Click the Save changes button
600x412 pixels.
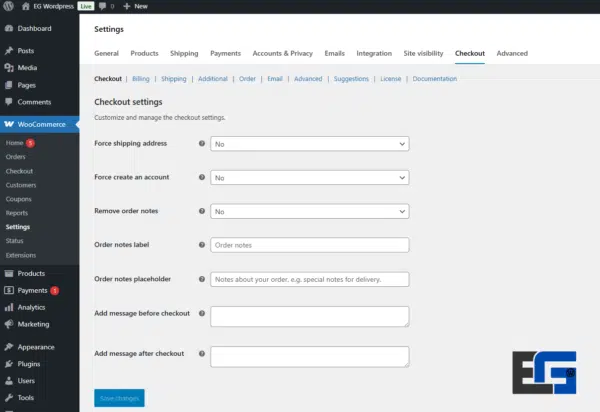tap(119, 399)
